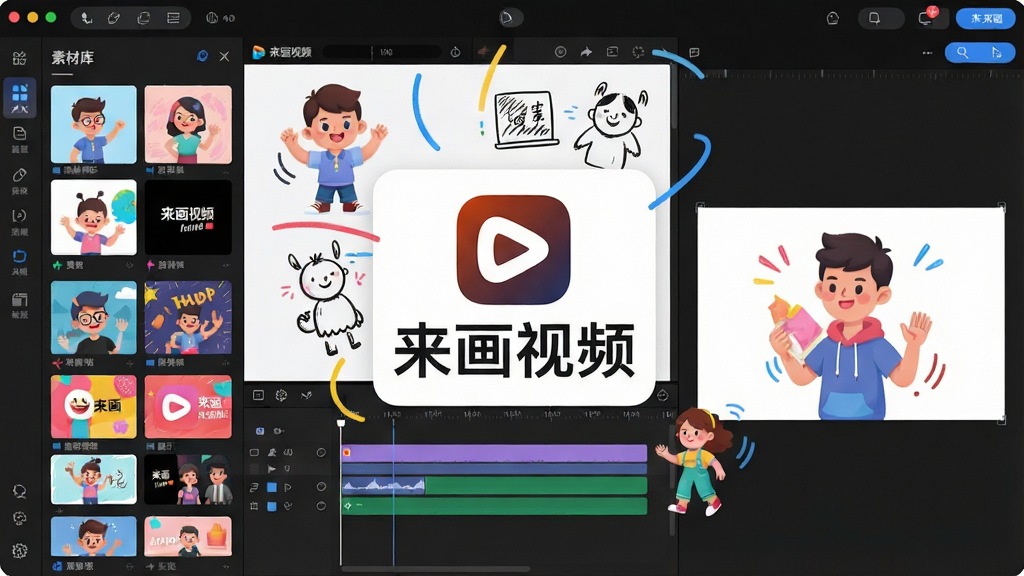Select the eraser-shaped tool in top toolbar
The height and width of the screenshot is (576, 1024).
[114, 18]
